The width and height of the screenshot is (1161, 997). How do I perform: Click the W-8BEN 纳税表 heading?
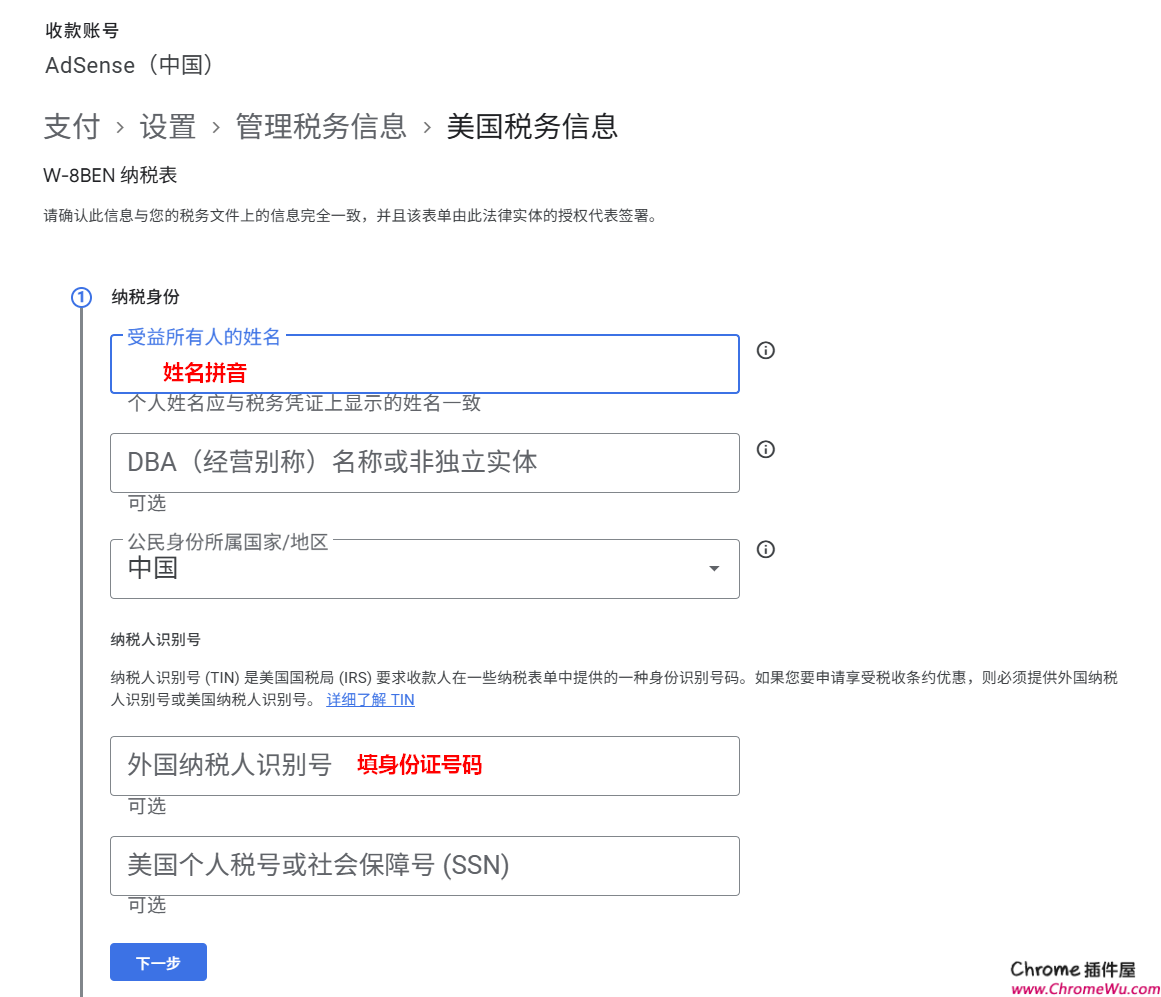[111, 174]
